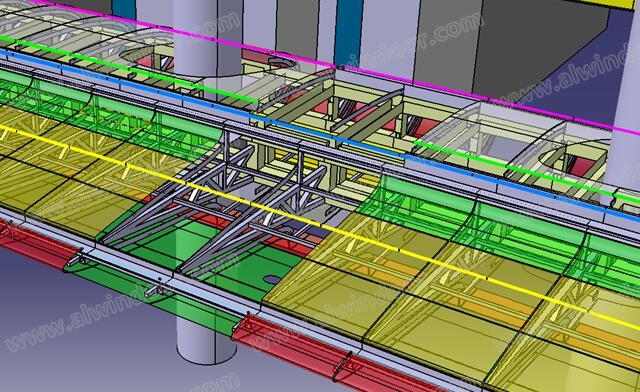
Task: Pick the small oval hole in green plate
Action: pyautogui.click(x=272, y=280)
